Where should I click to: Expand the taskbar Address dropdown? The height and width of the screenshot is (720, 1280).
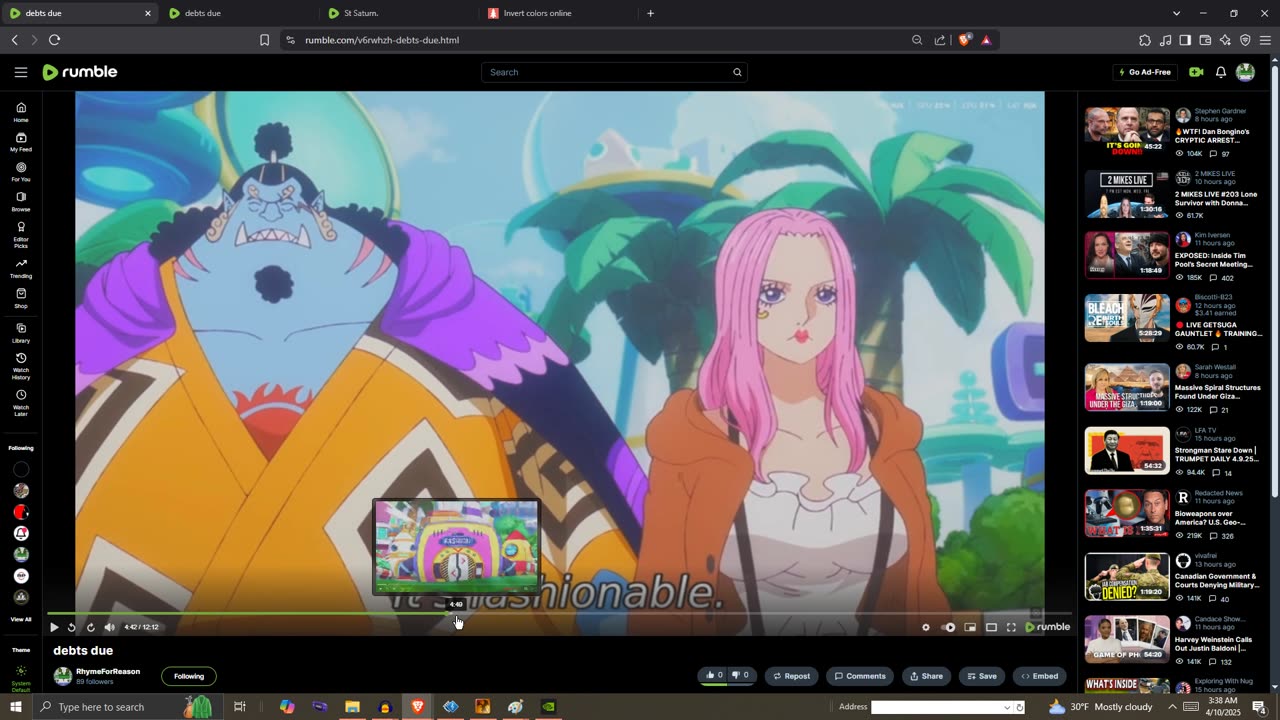pyautogui.click(x=1006, y=707)
